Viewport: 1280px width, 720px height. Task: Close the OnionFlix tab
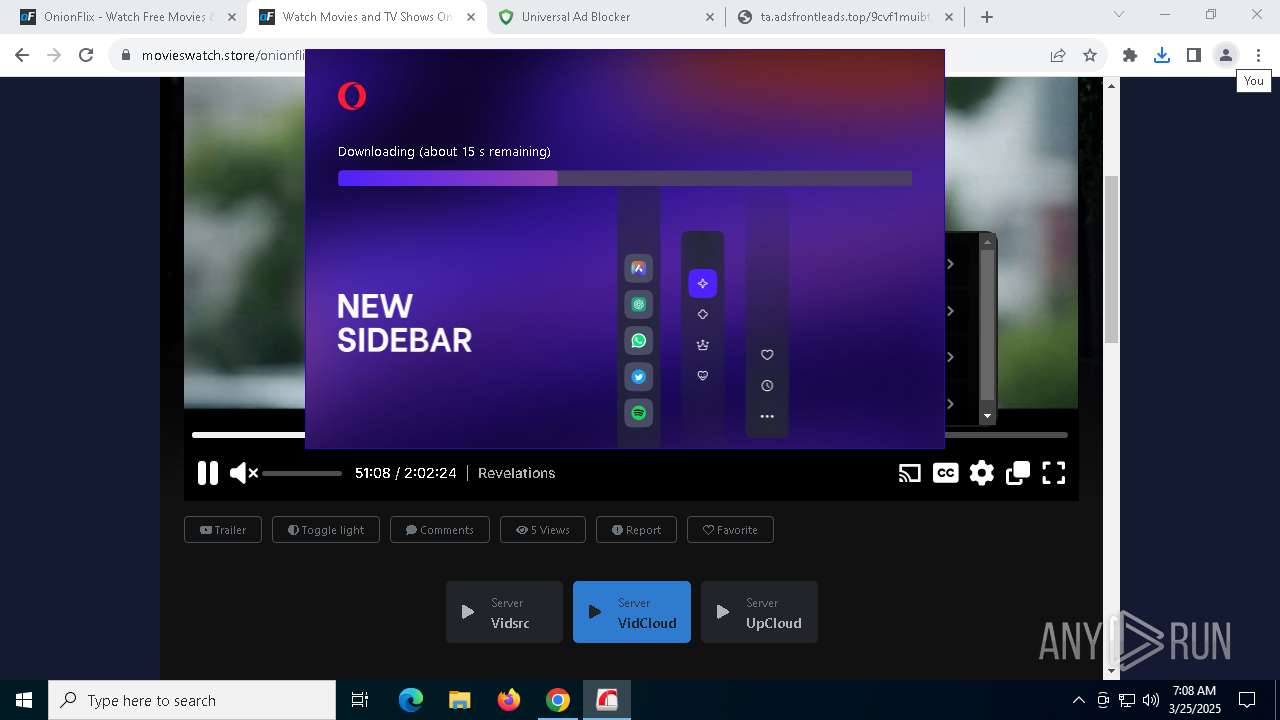point(232,17)
